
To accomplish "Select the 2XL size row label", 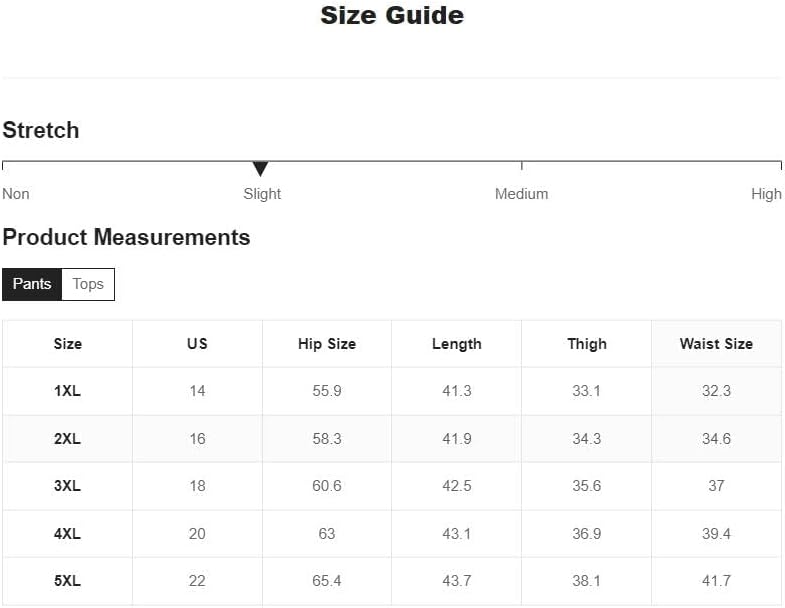I will [68, 439].
